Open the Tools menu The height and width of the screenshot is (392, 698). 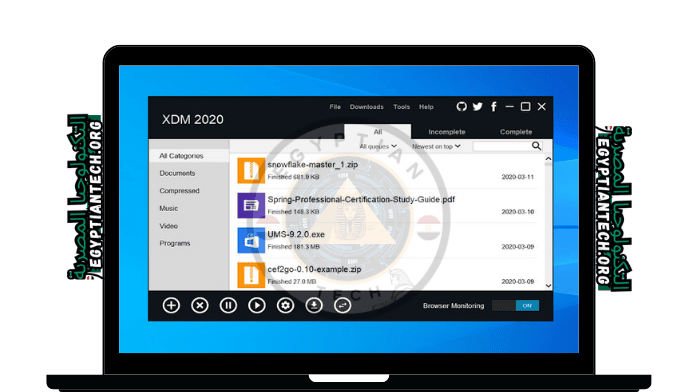pos(402,107)
